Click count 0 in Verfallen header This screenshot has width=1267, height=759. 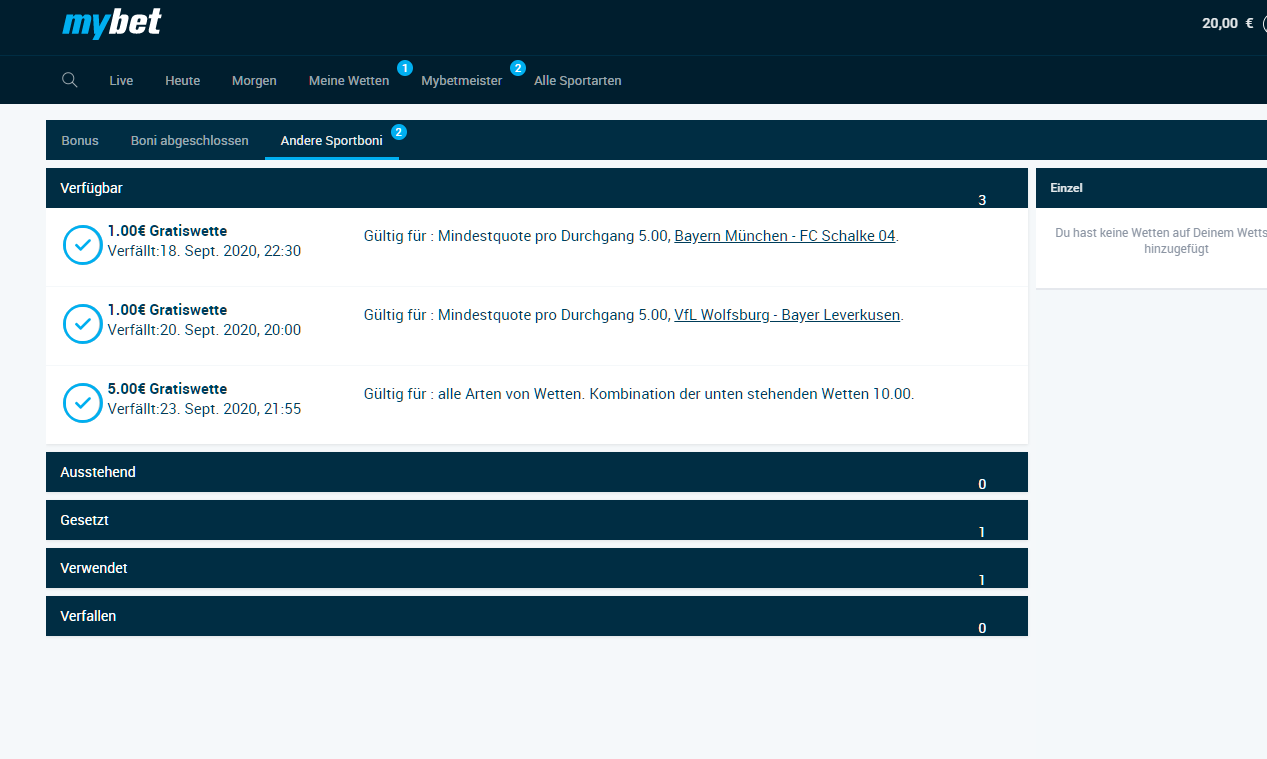pyautogui.click(x=982, y=628)
